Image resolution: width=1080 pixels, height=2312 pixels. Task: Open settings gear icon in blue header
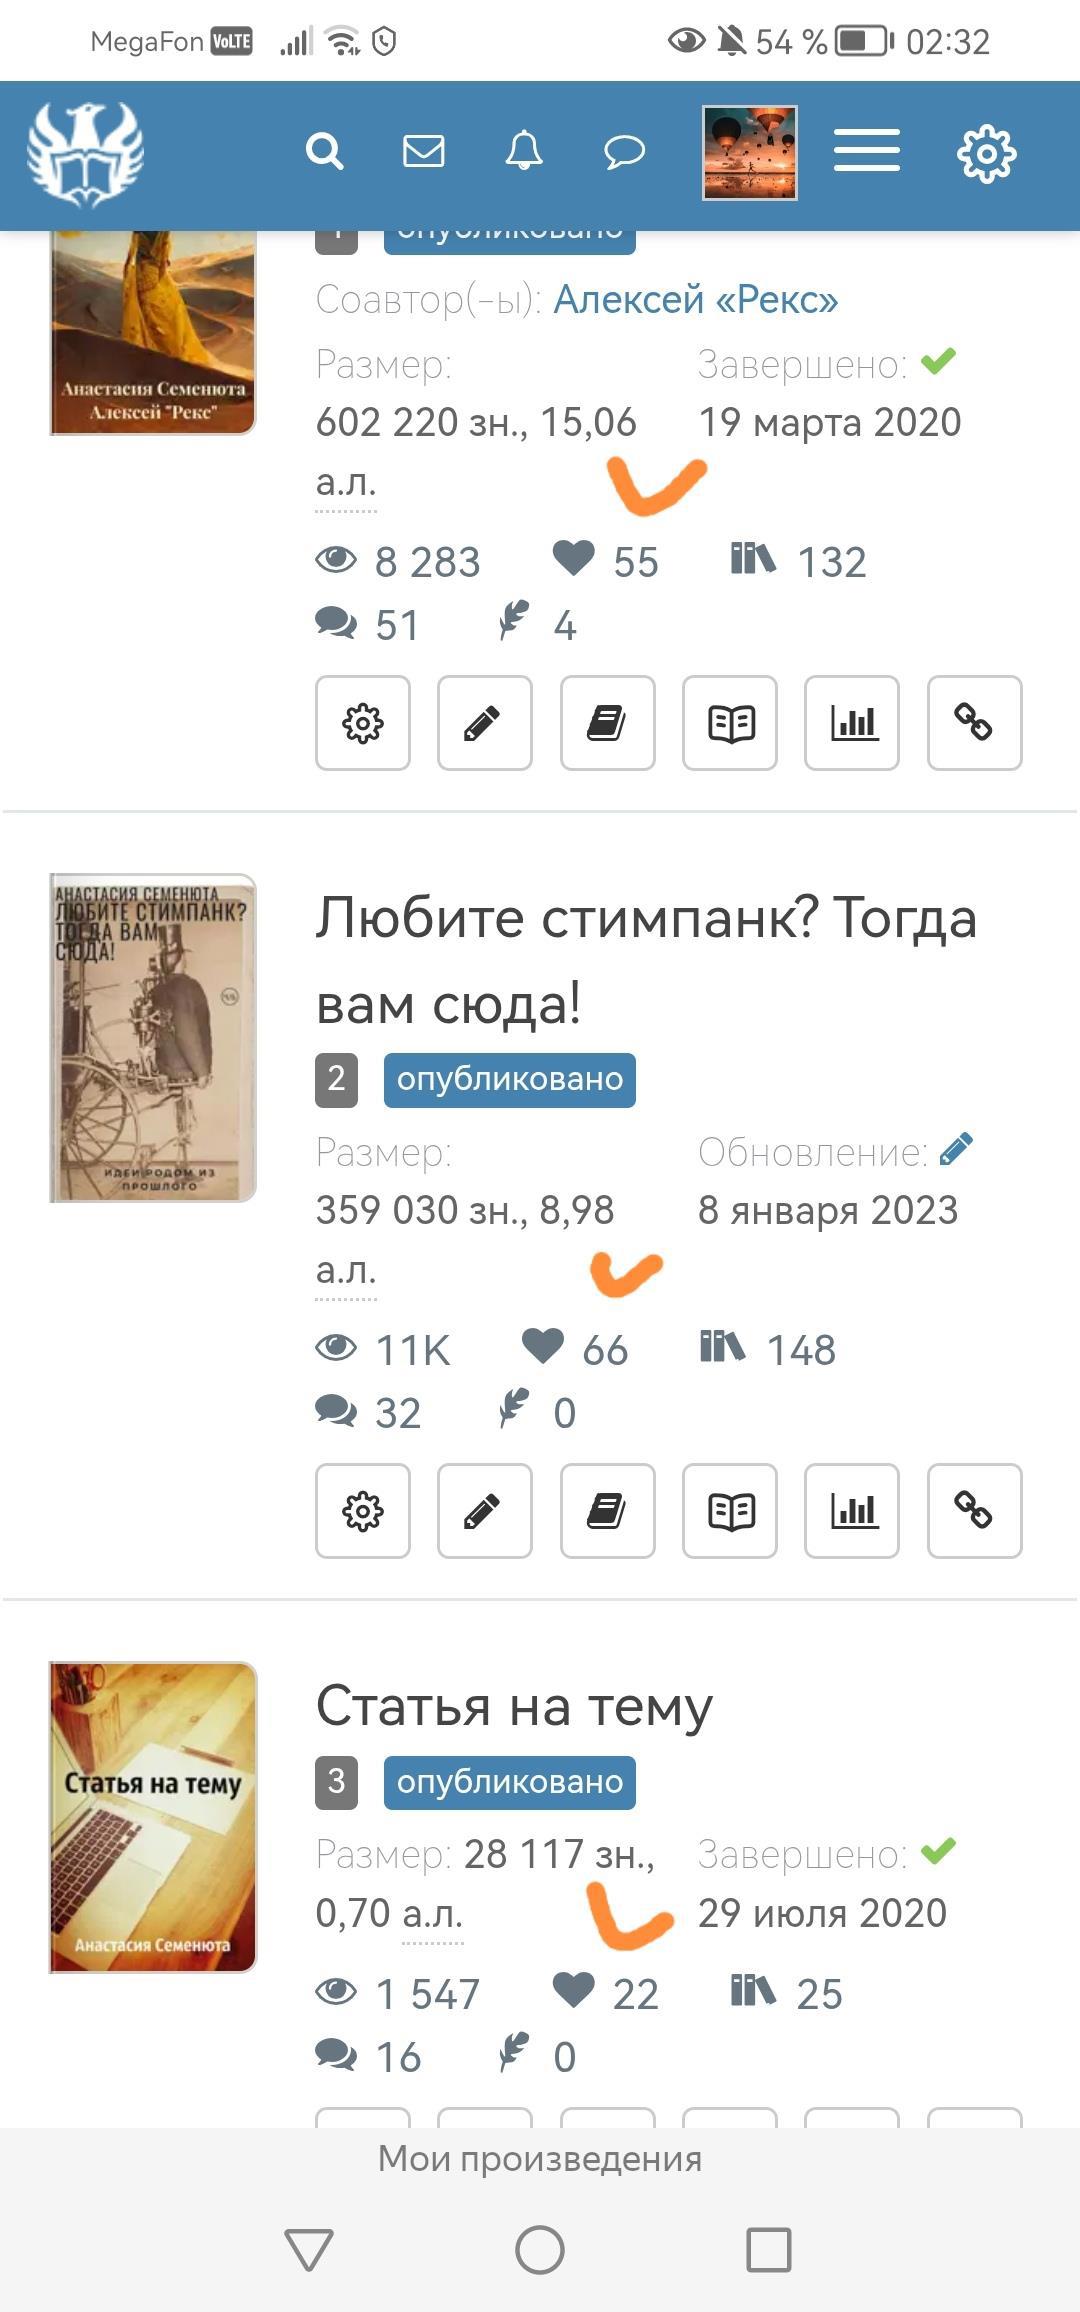pyautogui.click(x=987, y=153)
